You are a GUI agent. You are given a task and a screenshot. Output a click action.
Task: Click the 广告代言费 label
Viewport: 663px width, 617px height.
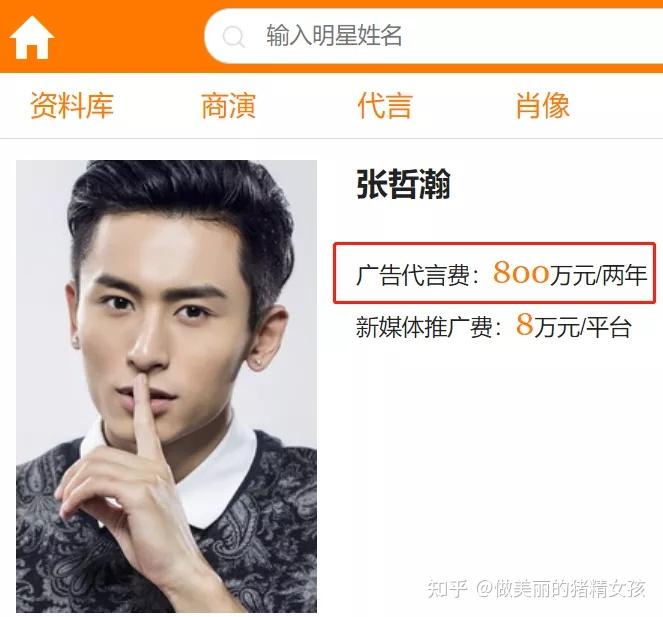(417, 275)
